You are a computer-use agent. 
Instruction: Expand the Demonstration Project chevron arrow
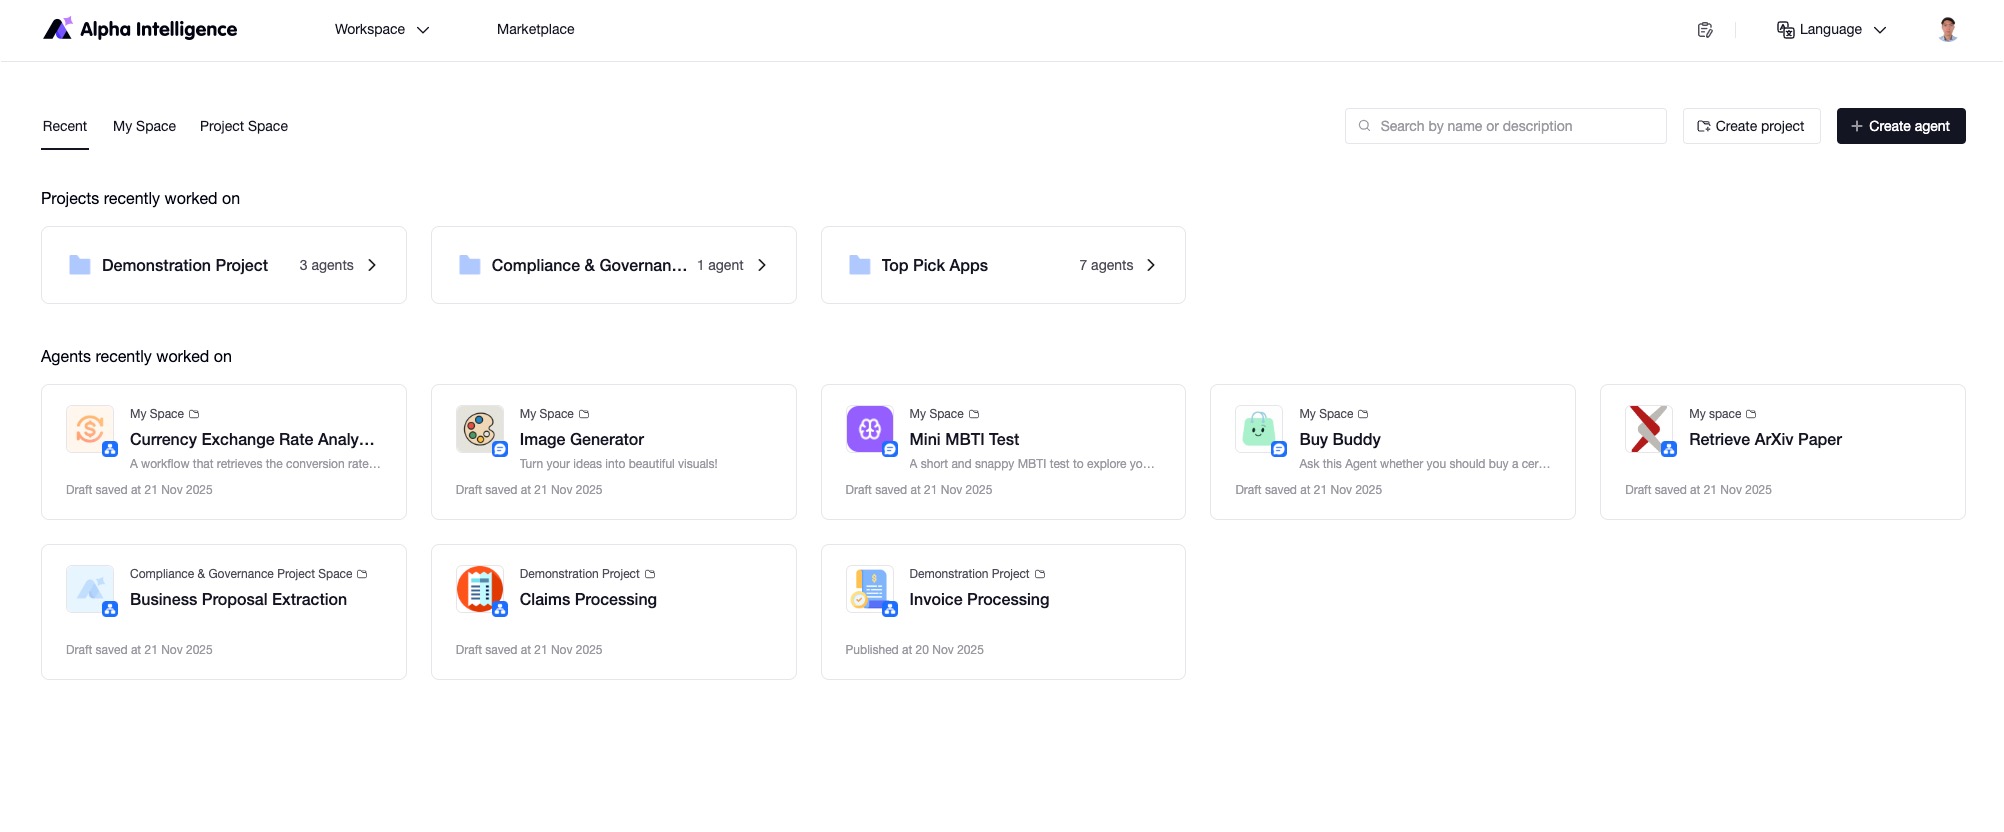click(372, 265)
